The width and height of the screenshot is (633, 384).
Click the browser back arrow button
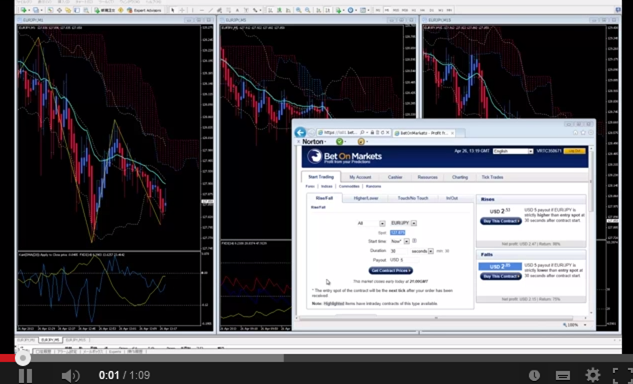pos(300,132)
